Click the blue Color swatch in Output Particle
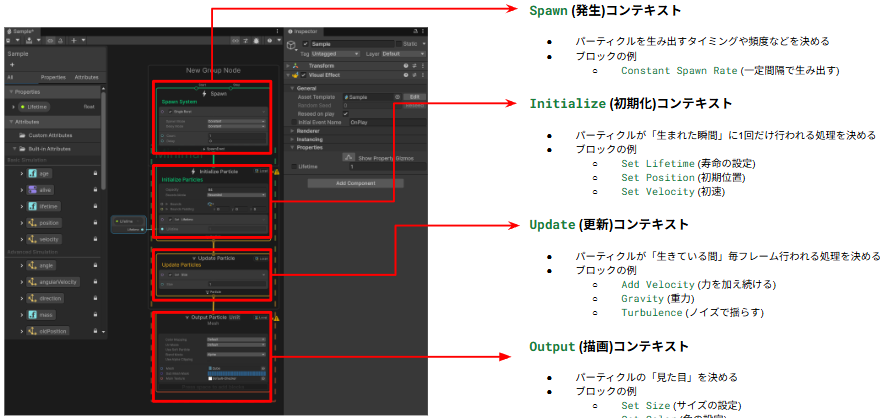Viewport: 887px width, 418px height. (237, 373)
